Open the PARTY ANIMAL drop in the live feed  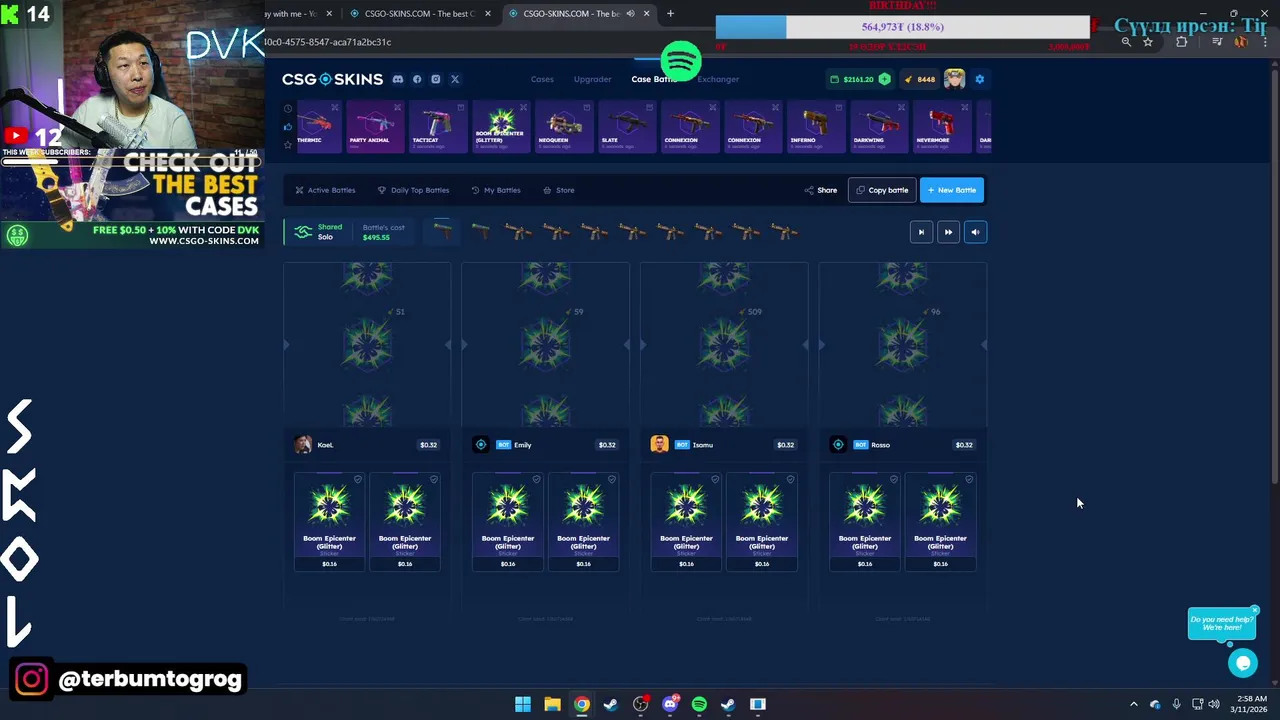(x=377, y=127)
